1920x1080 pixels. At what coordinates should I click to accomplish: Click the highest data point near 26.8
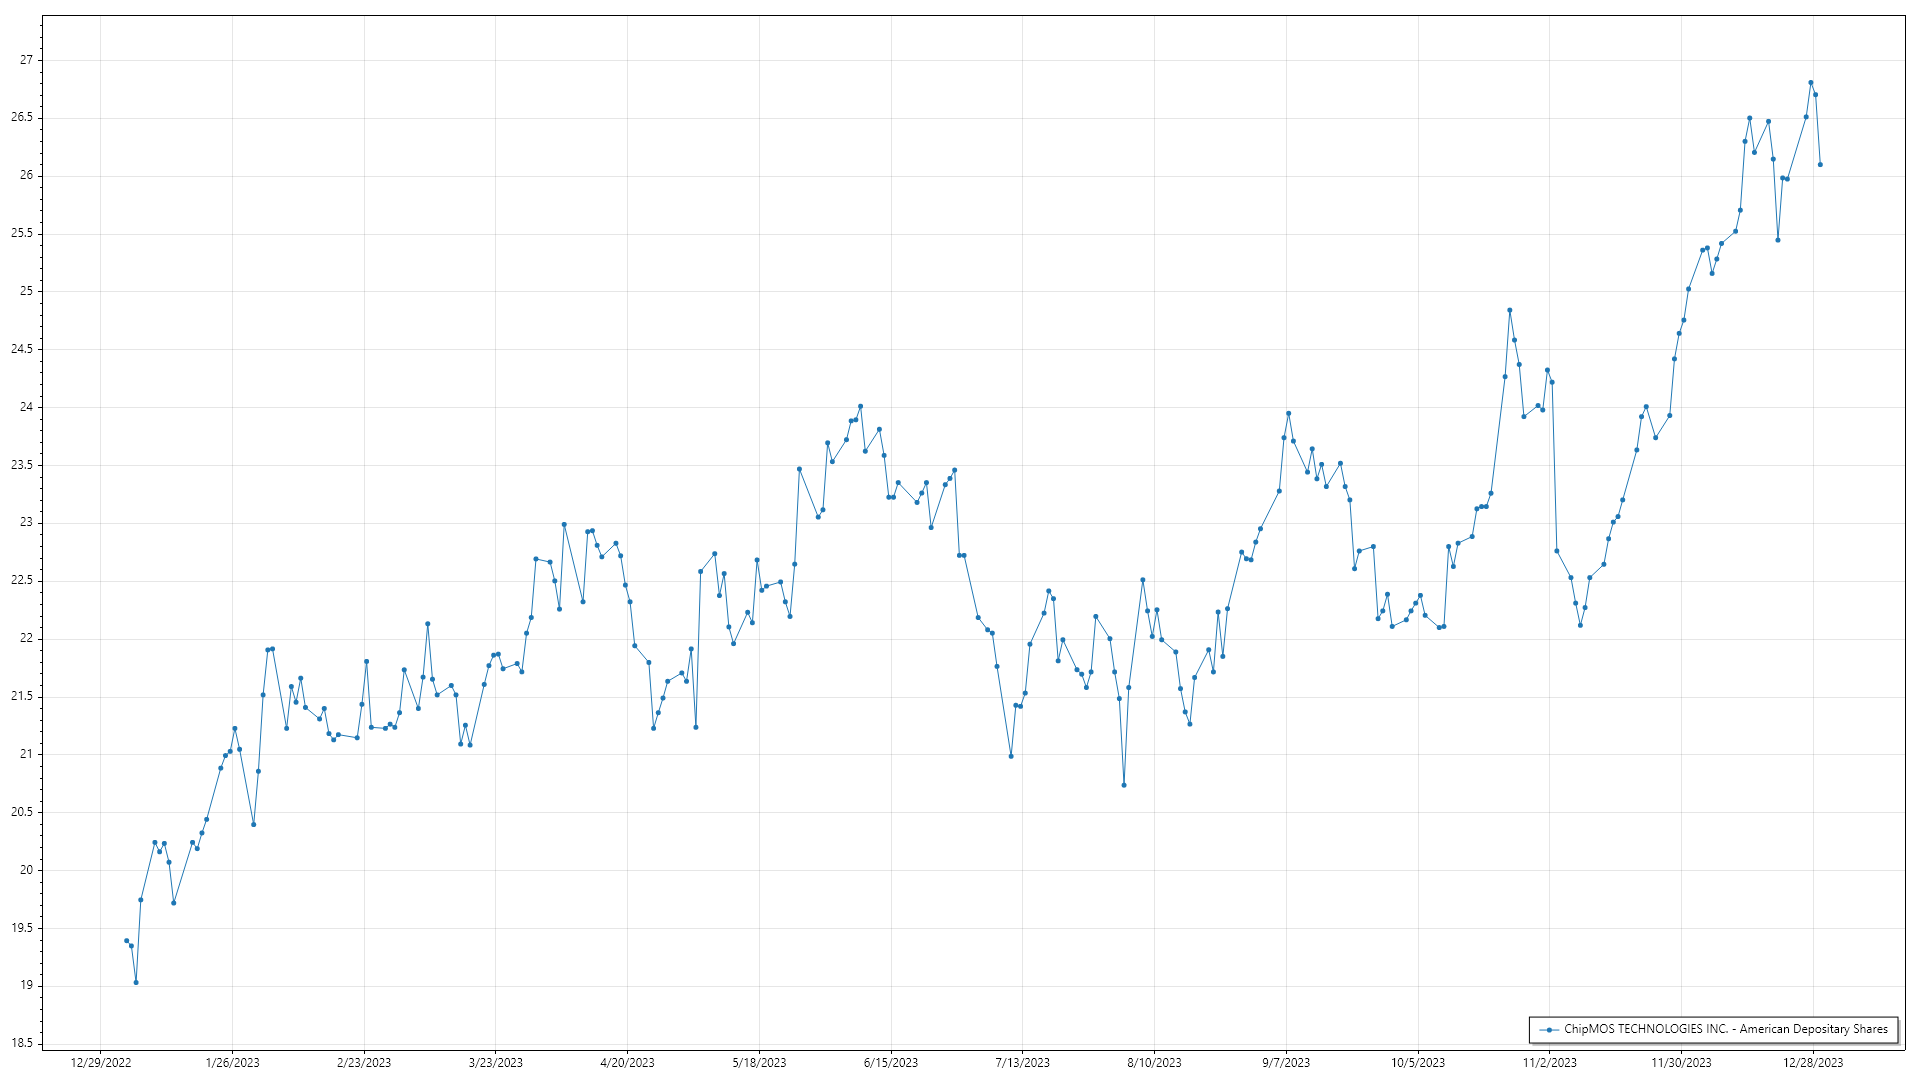1810,83
